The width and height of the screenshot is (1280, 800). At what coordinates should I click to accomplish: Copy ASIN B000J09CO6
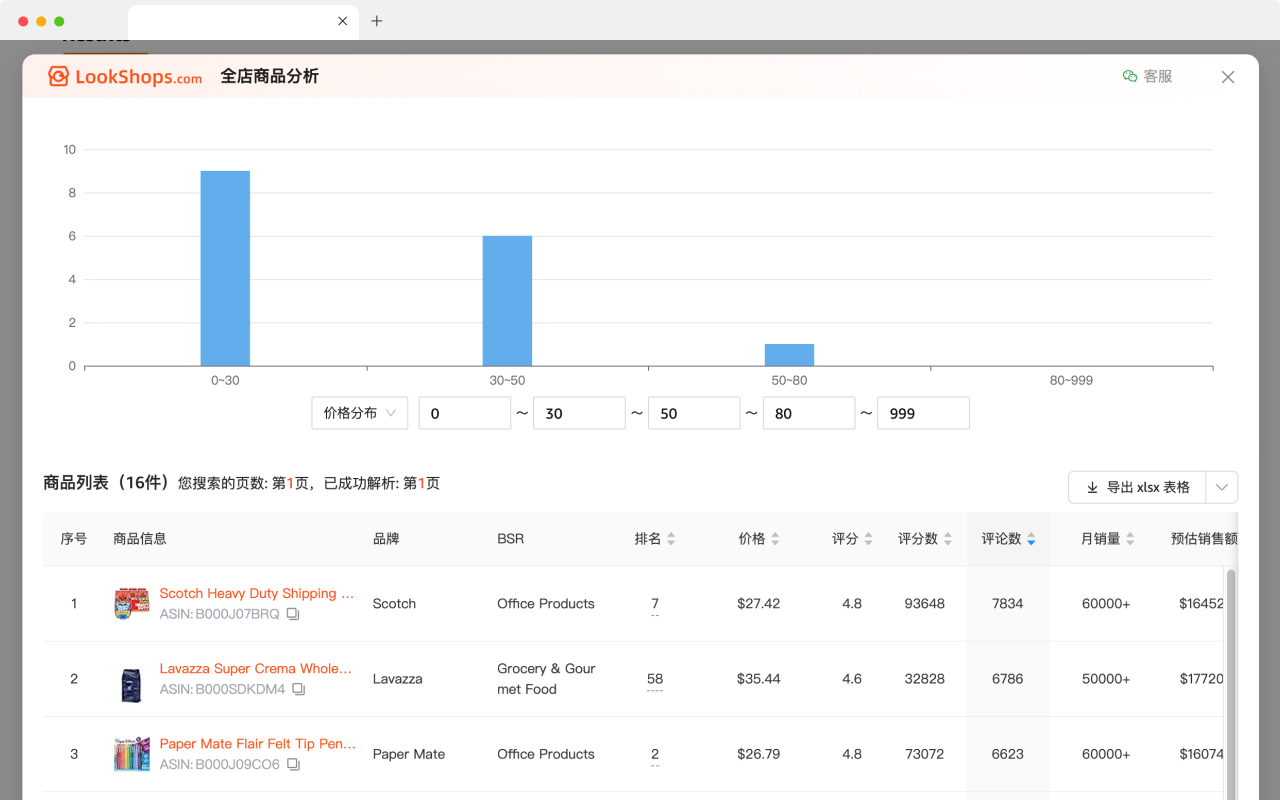pos(293,765)
